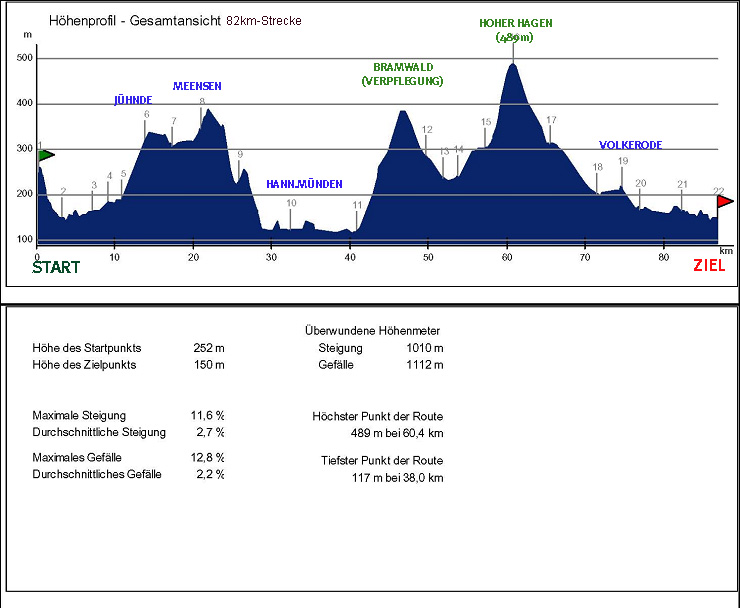Click the green start flag icon
Viewport: 740px width, 608px height.
tap(44, 155)
